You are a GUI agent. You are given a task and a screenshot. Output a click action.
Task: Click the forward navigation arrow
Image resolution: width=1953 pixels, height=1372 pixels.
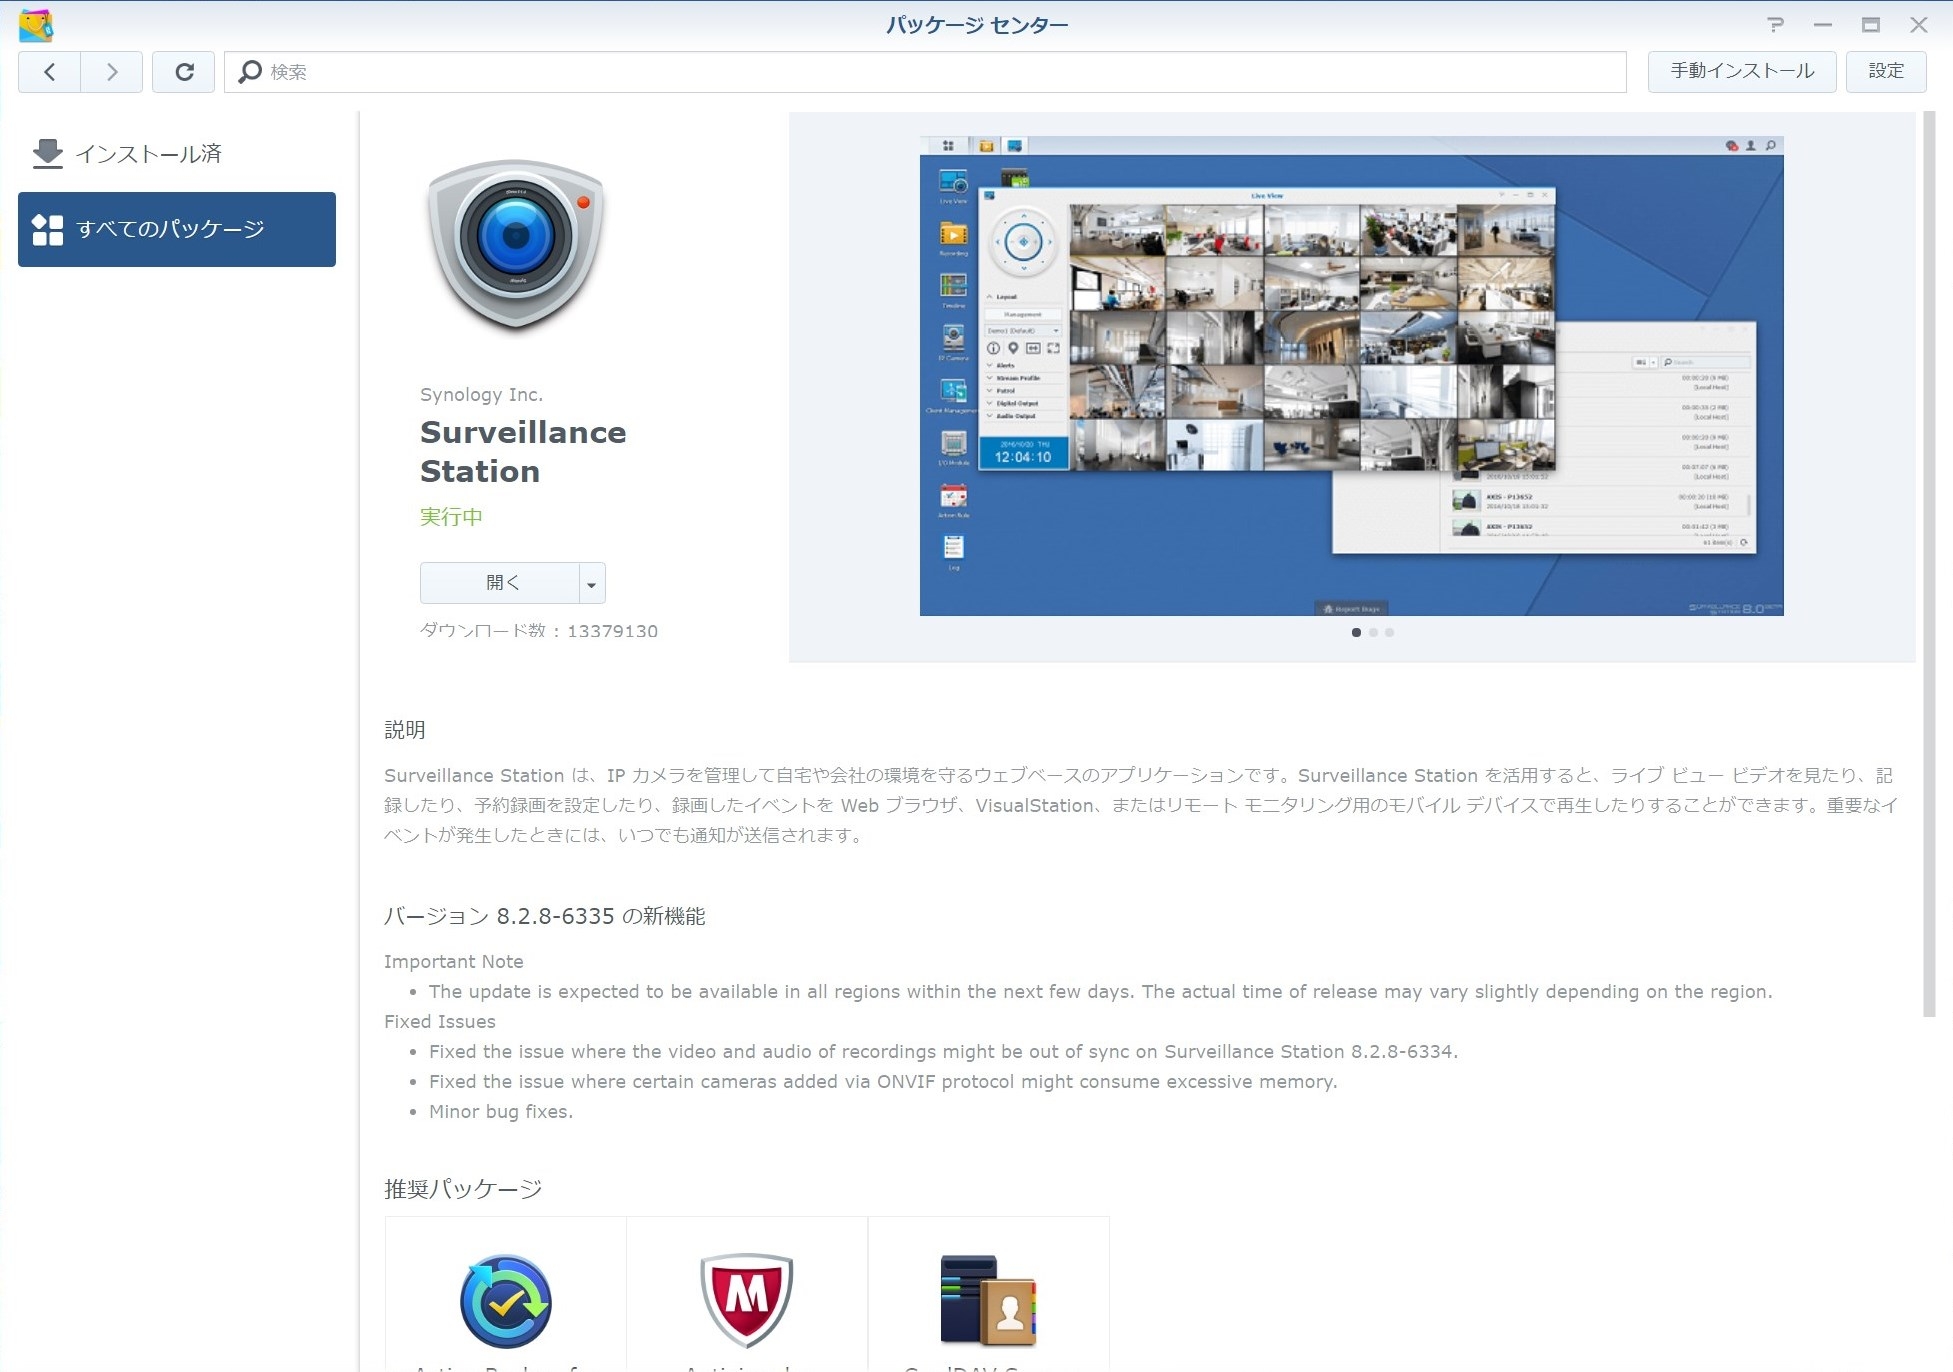tap(112, 72)
